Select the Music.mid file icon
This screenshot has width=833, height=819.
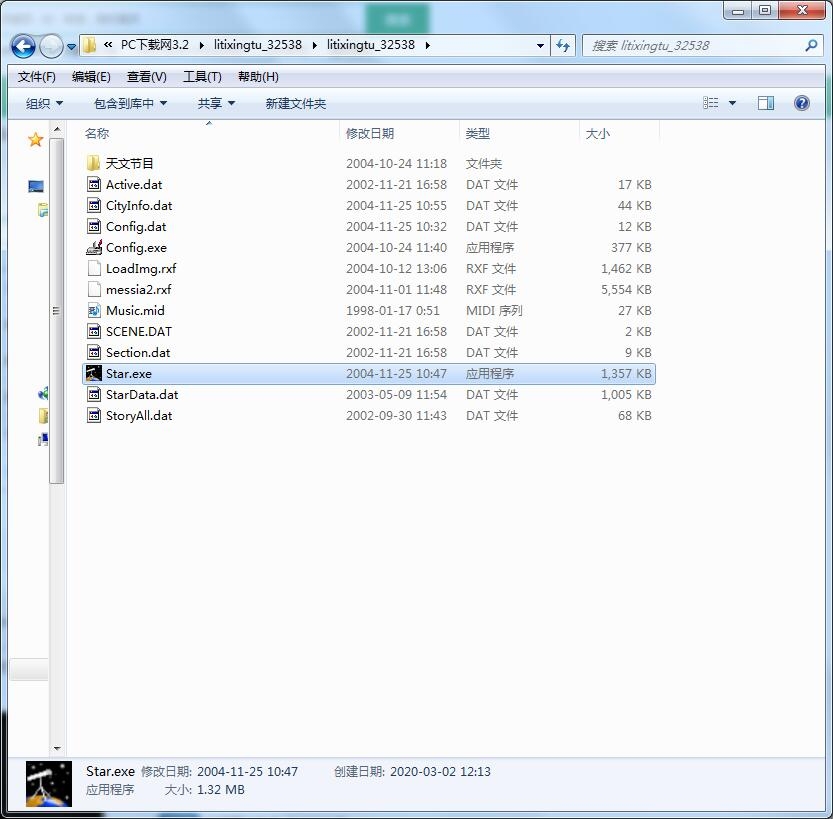click(x=94, y=310)
